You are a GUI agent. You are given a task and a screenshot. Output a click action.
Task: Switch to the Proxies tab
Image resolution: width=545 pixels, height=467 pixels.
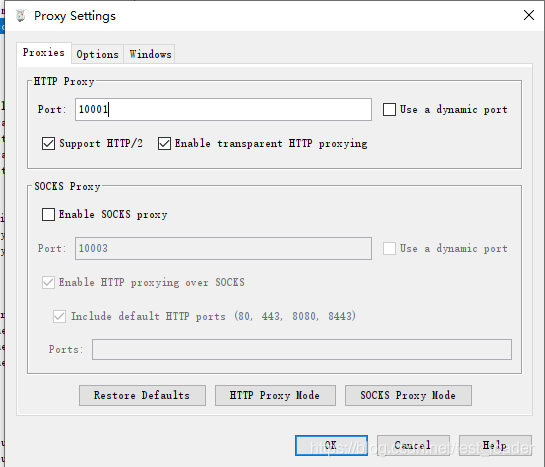point(44,52)
